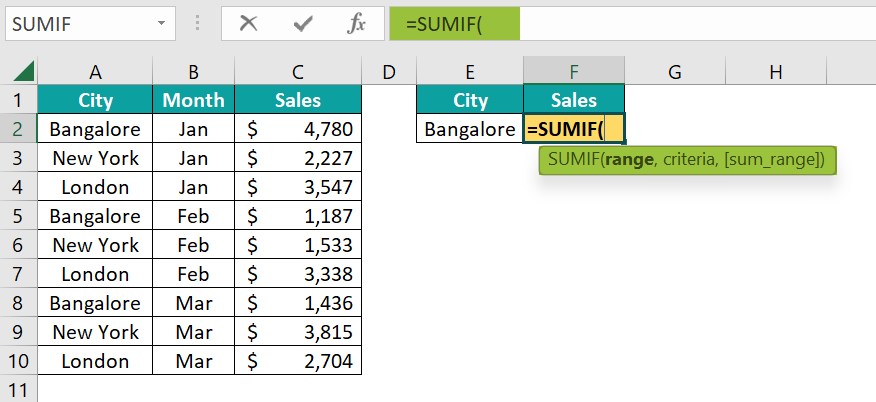Open the Name Box dropdown arrow
Screen dimensions: 876x402
point(161,23)
